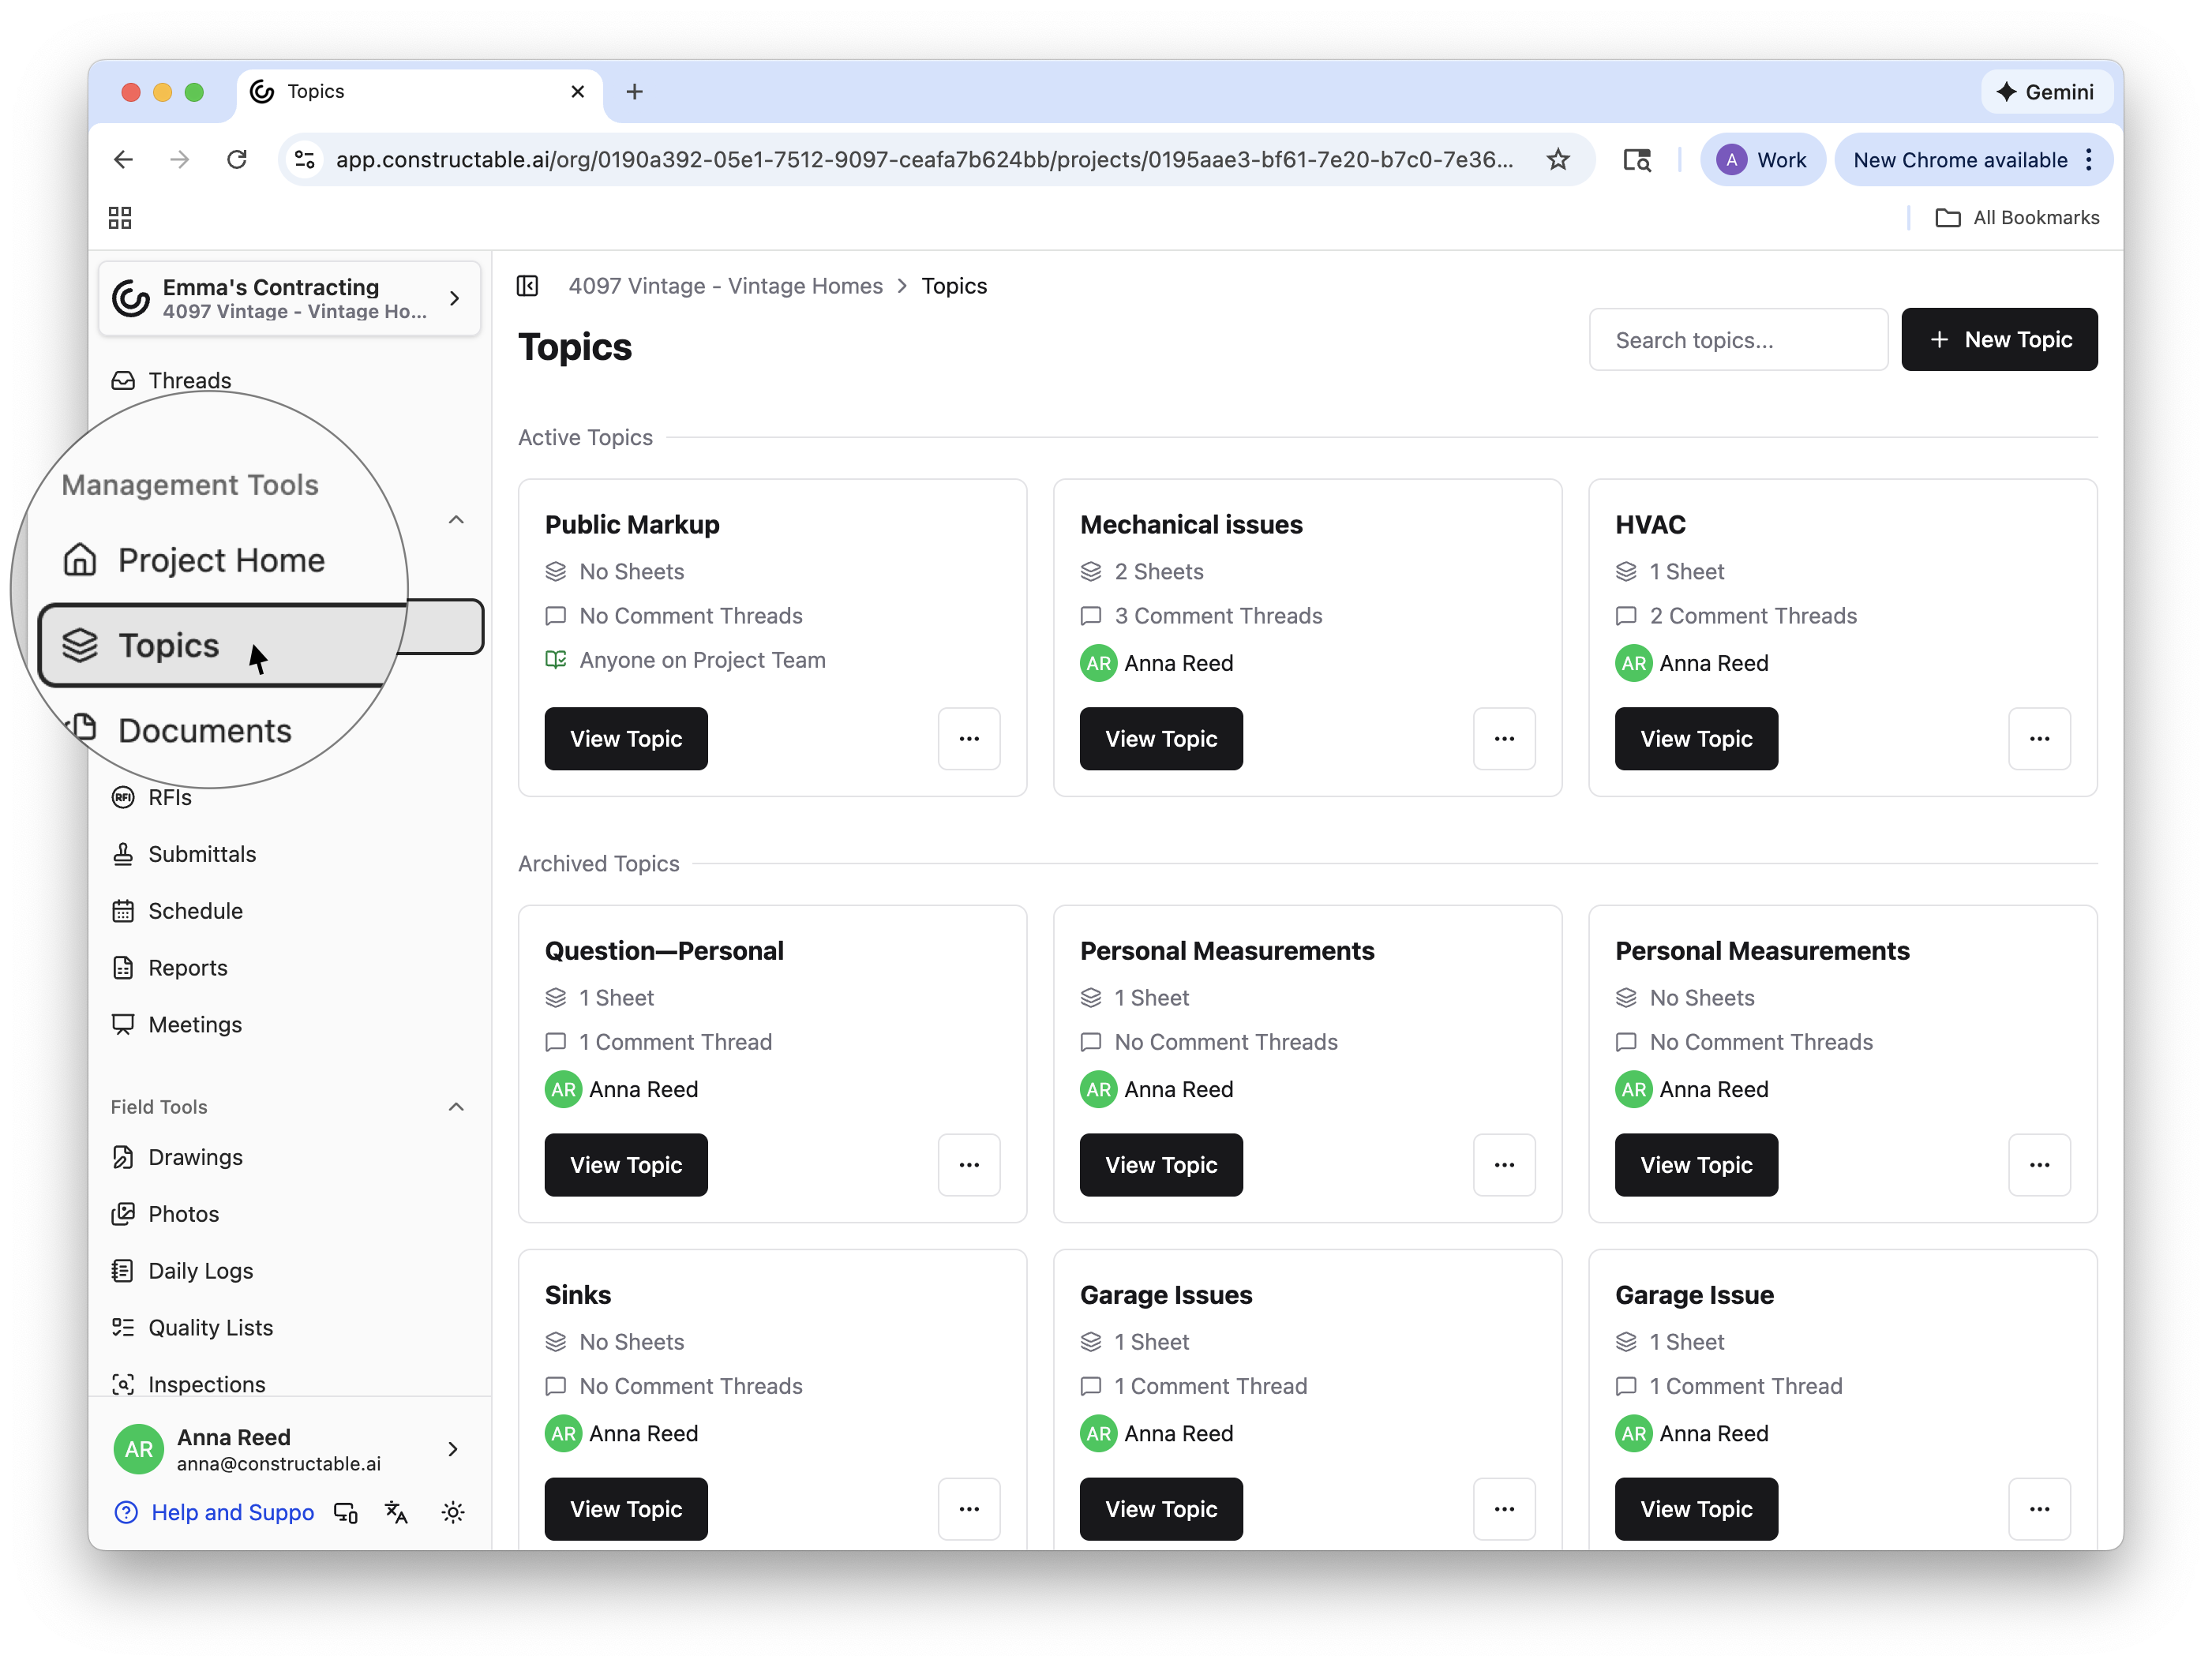2212x1667 pixels.
Task: Close the Topics browser tab
Action: coord(577,92)
